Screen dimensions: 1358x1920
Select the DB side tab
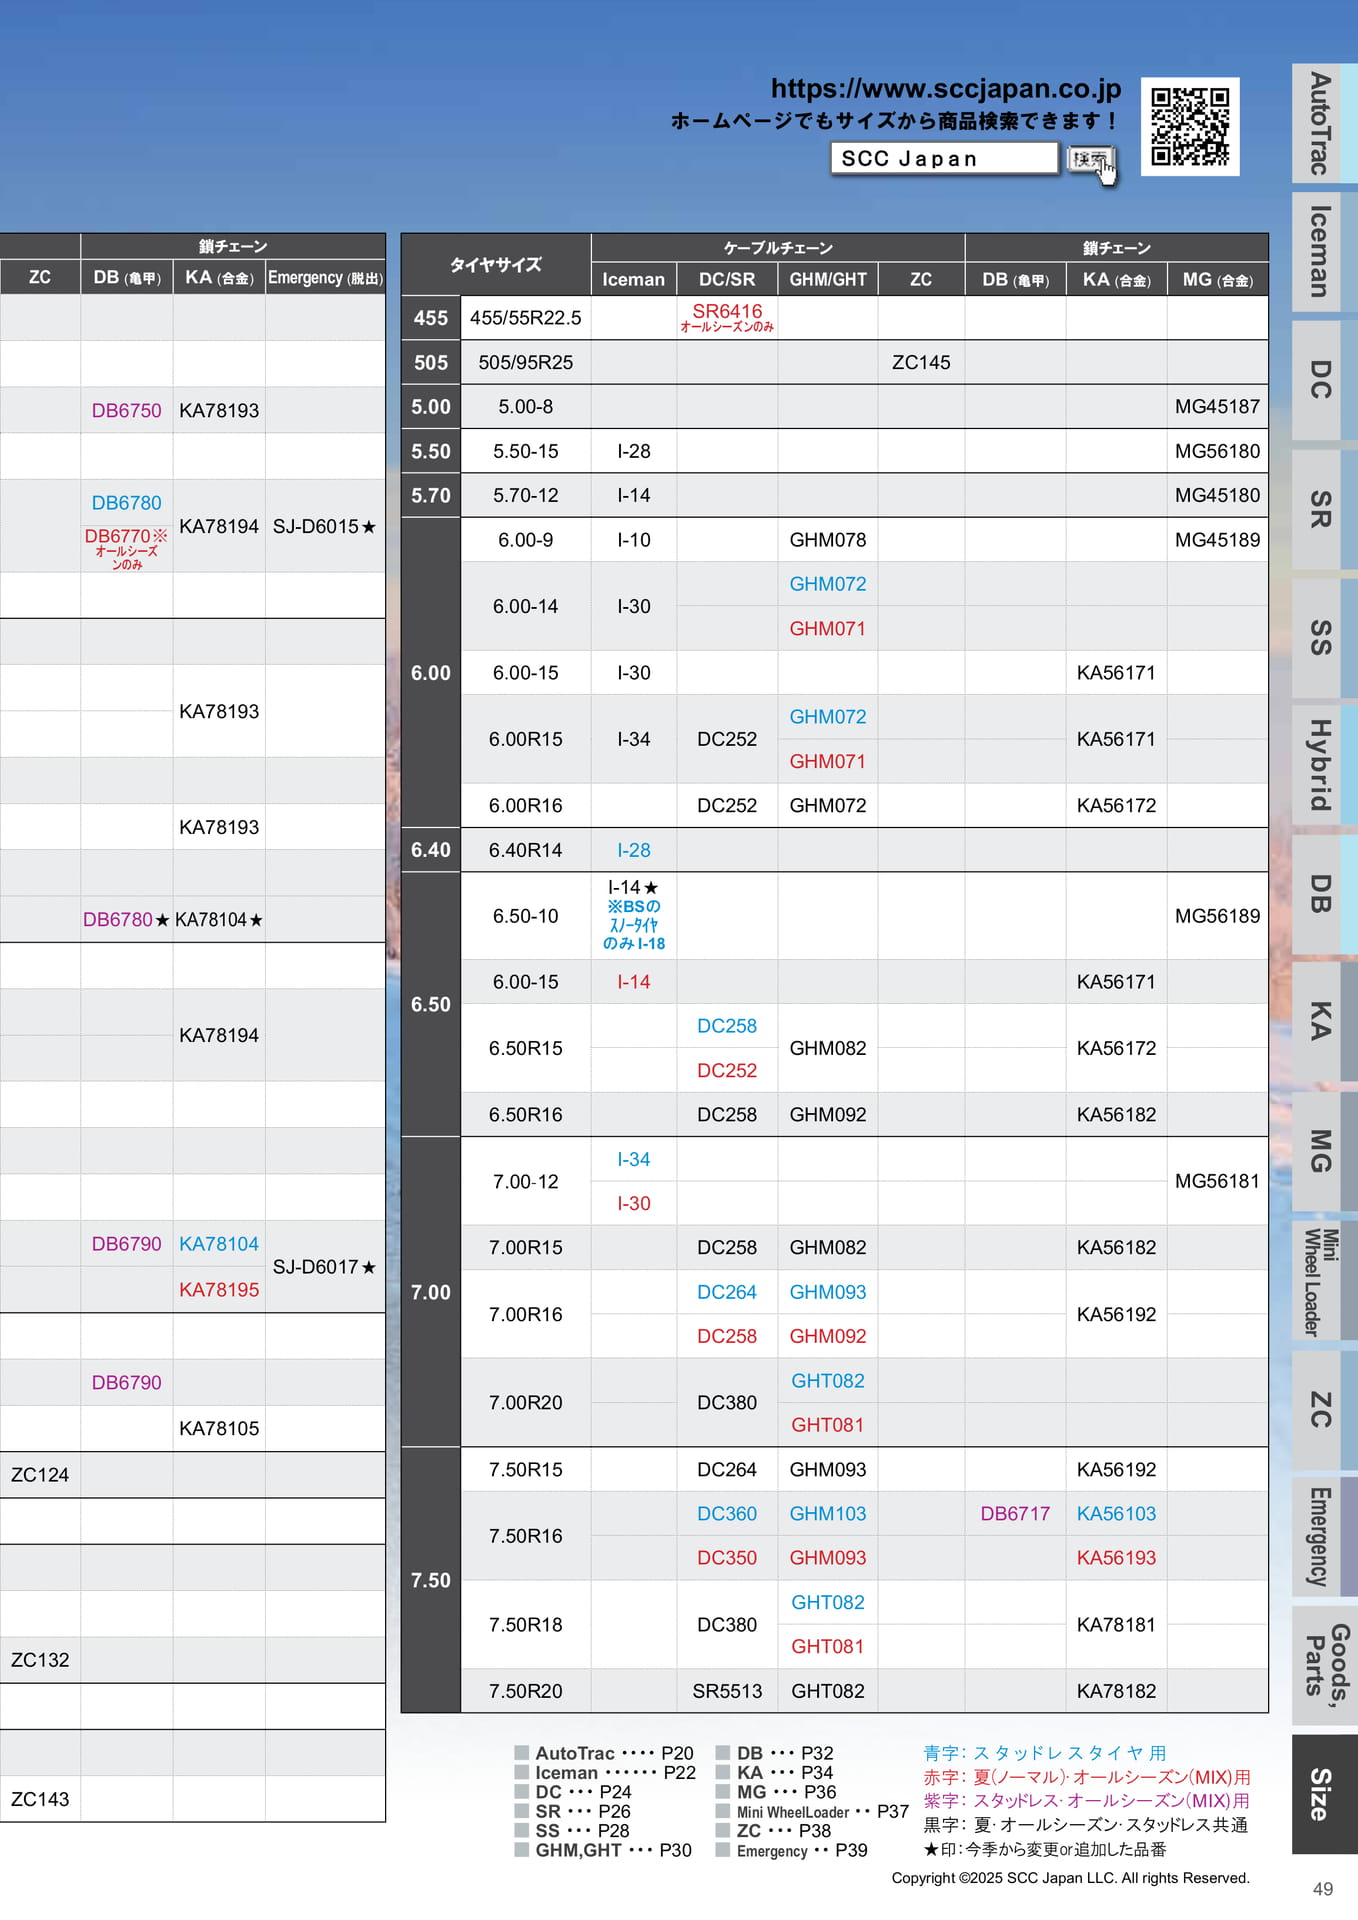(x=1323, y=894)
